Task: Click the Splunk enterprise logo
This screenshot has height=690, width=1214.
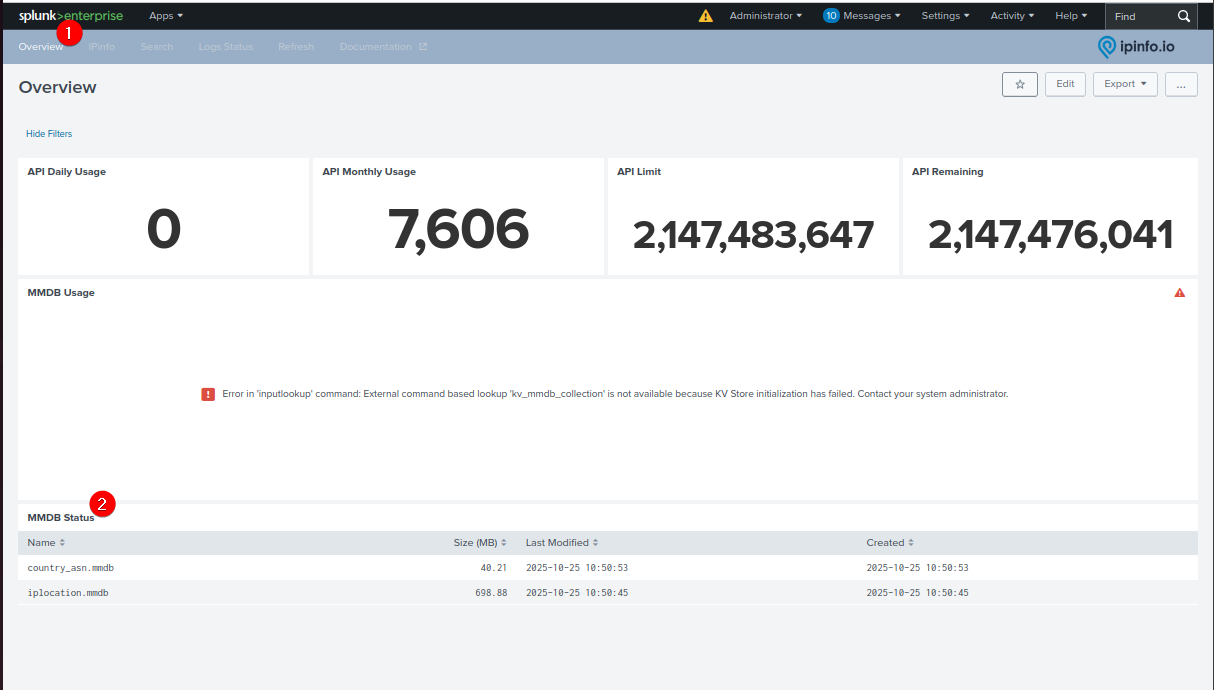Action: click(68, 15)
